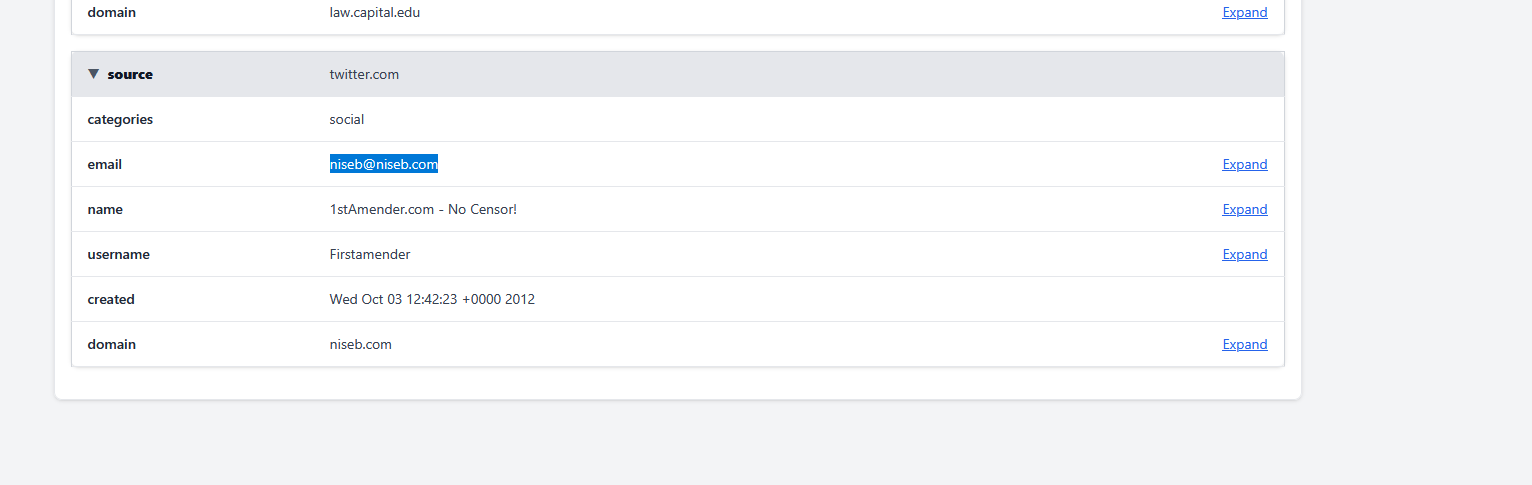The height and width of the screenshot is (485, 1532).
Task: Collapse the source section triangle arrow
Action: [94, 74]
